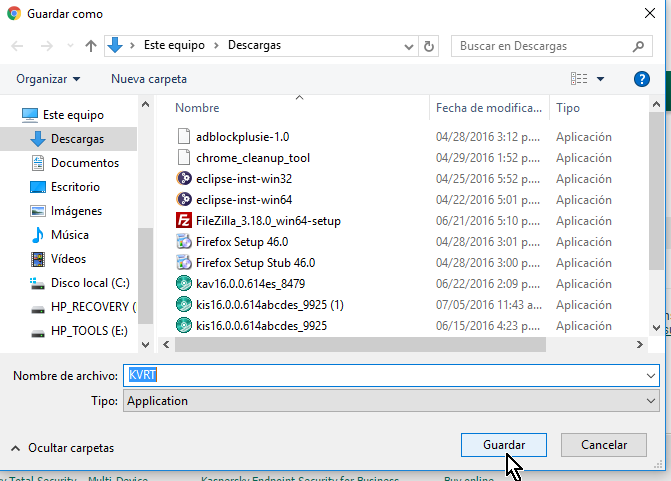Create a new folder with Nueva carpeta

149,79
